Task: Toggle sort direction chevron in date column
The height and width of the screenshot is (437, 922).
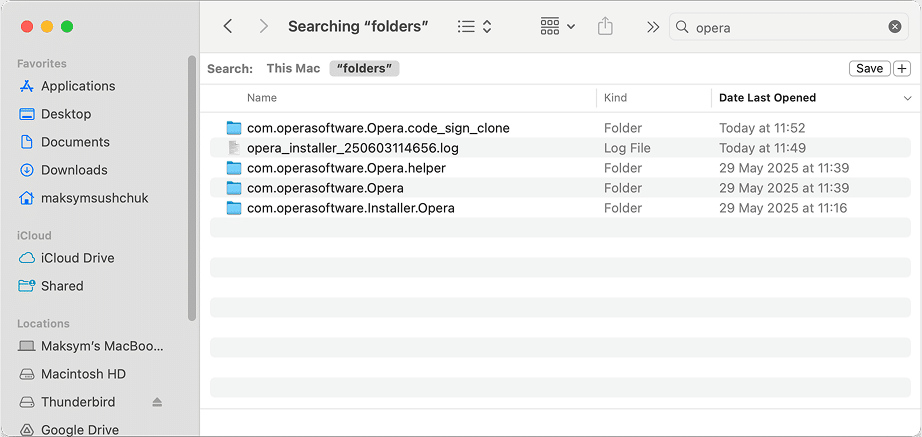Action: [907, 99]
